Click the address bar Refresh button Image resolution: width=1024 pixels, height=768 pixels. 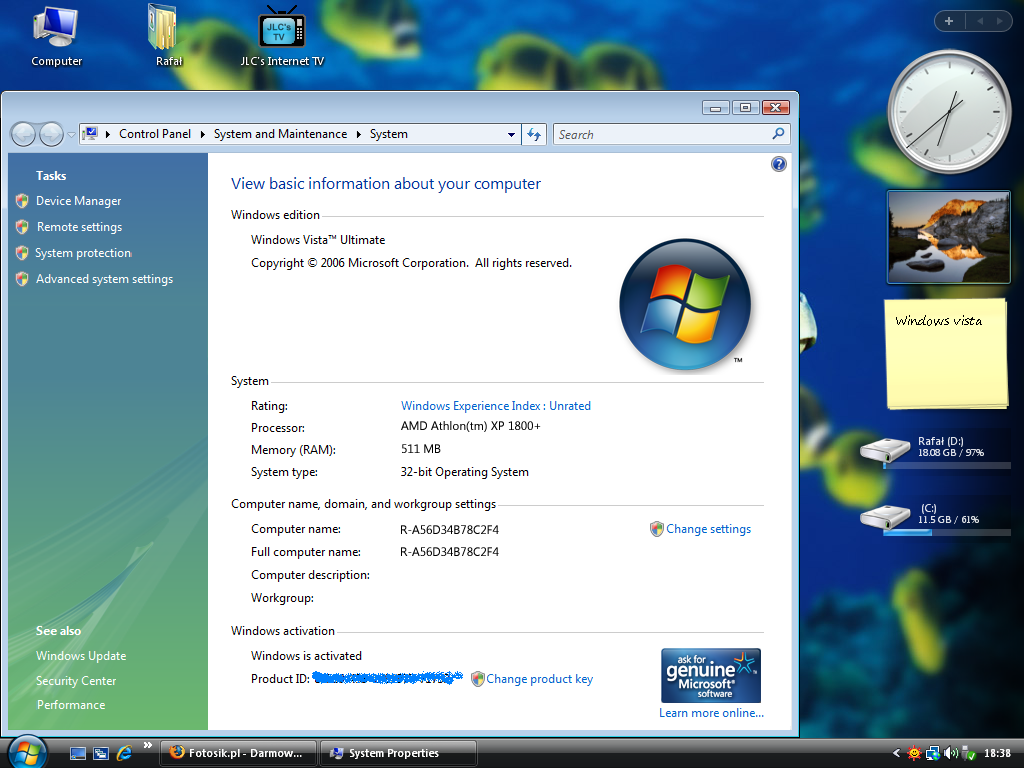534,135
